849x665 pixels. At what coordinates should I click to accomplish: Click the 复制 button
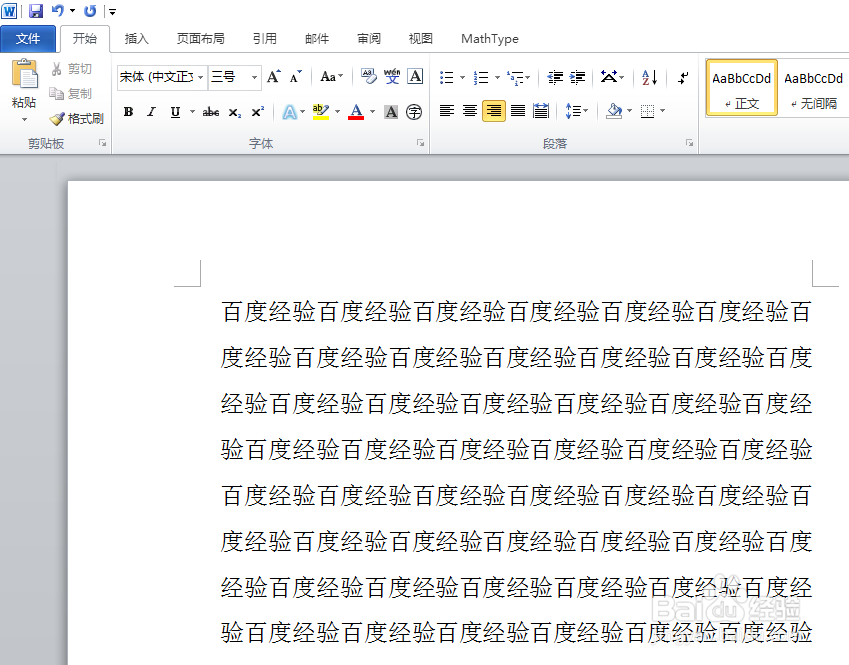pyautogui.click(x=71, y=94)
